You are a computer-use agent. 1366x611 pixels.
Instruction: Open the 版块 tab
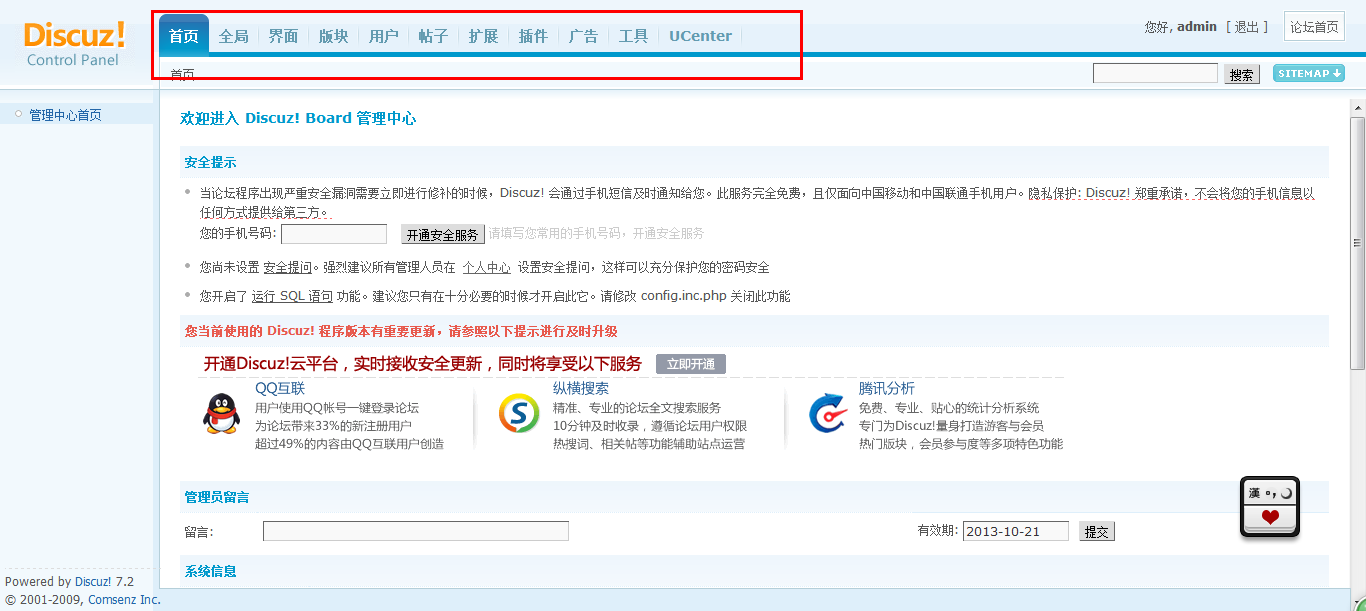334,36
